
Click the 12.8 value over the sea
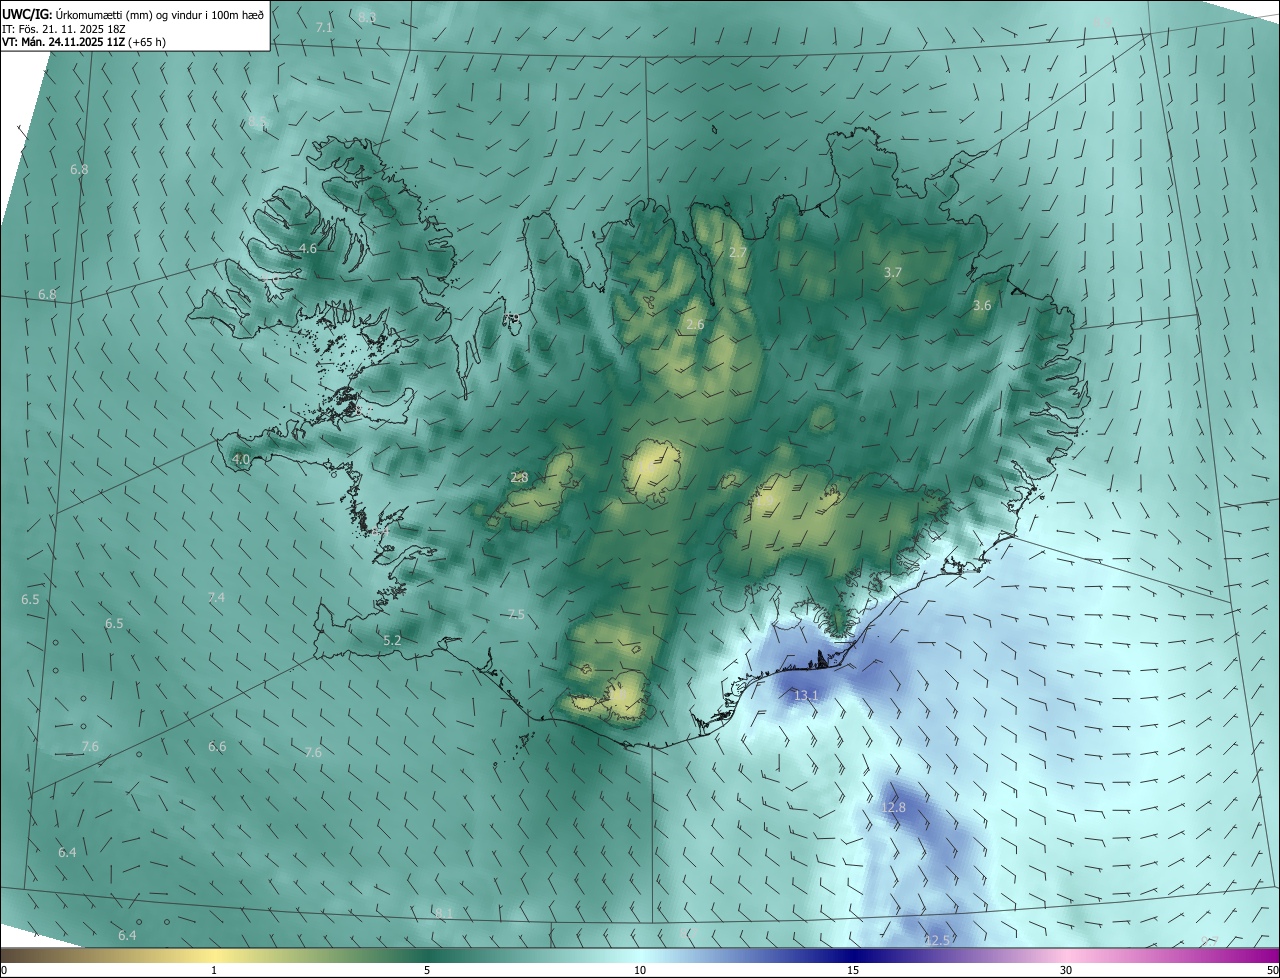(893, 807)
